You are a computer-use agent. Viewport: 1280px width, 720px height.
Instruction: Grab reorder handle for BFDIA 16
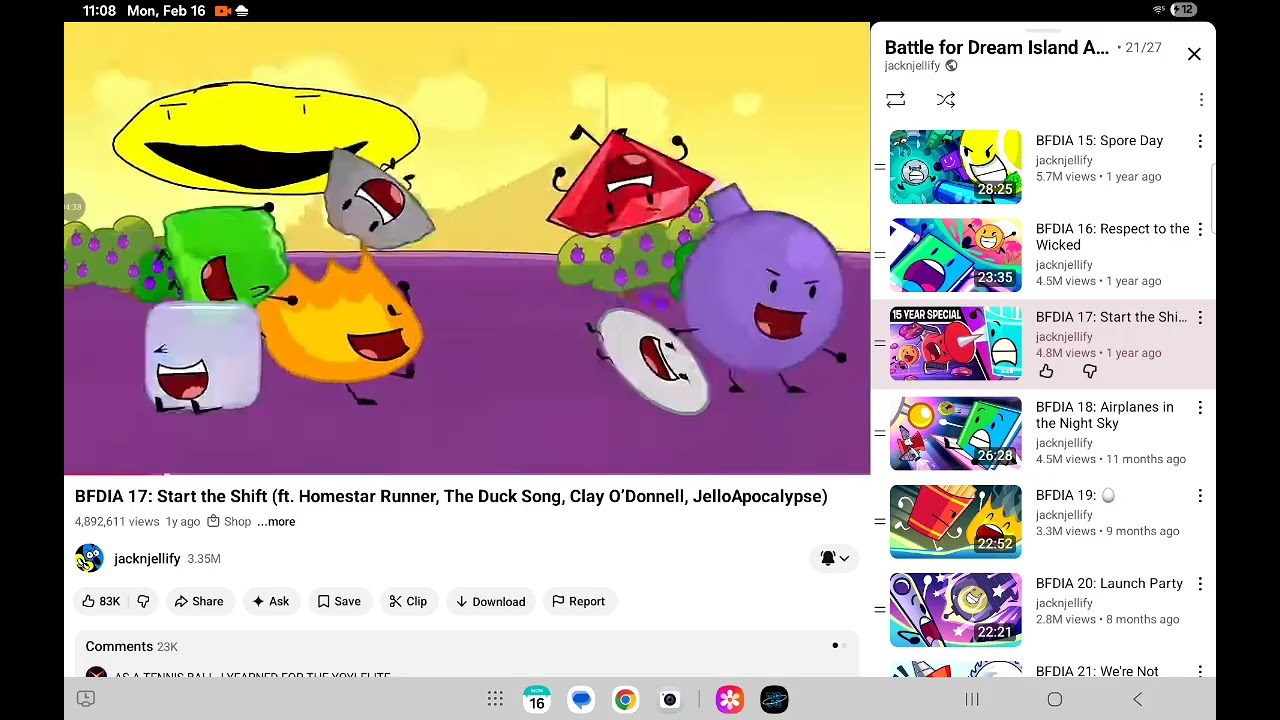click(x=879, y=255)
